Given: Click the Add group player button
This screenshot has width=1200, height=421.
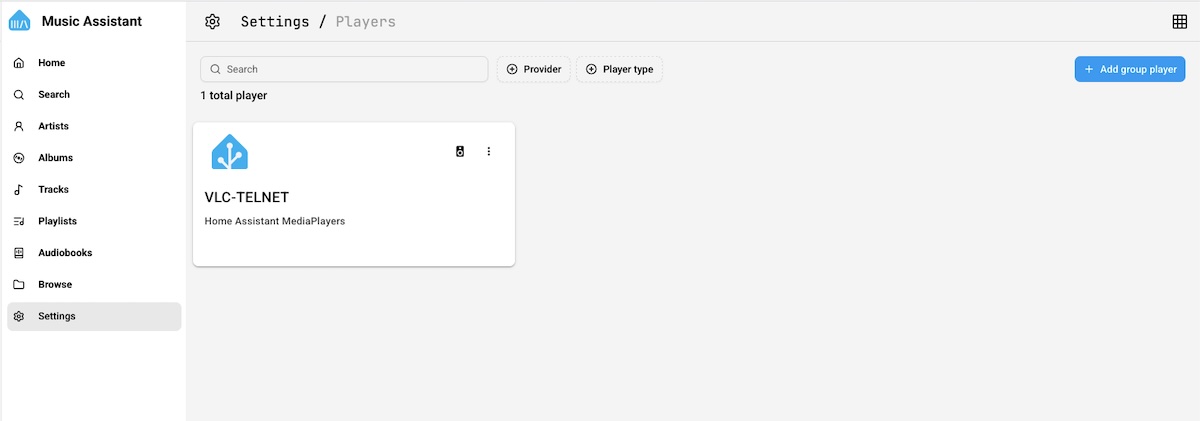Looking at the screenshot, I should click(x=1129, y=69).
